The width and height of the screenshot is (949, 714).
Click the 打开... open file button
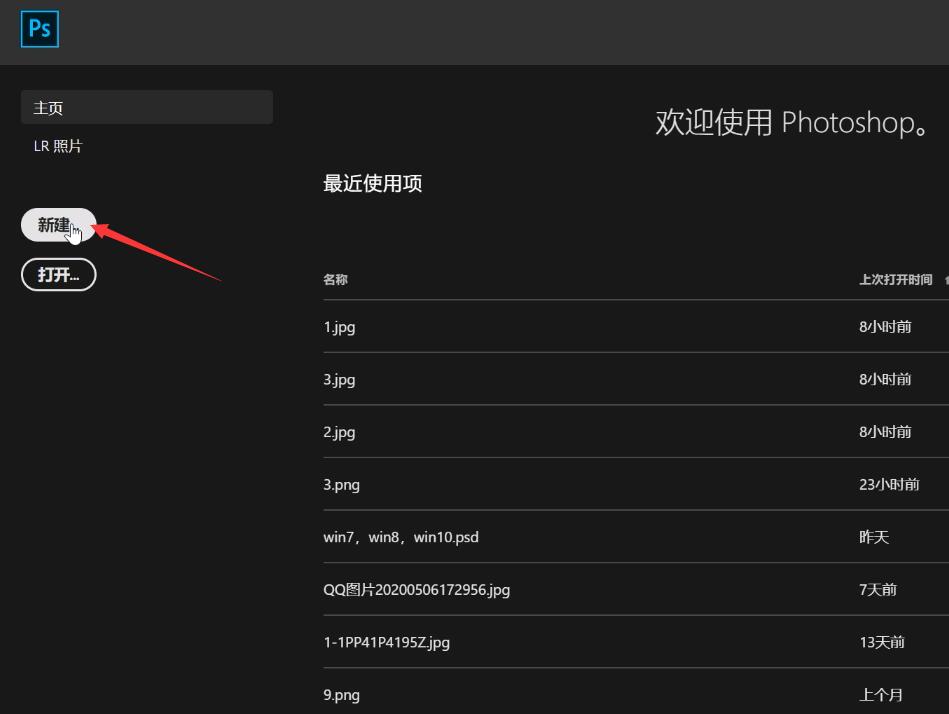(59, 275)
